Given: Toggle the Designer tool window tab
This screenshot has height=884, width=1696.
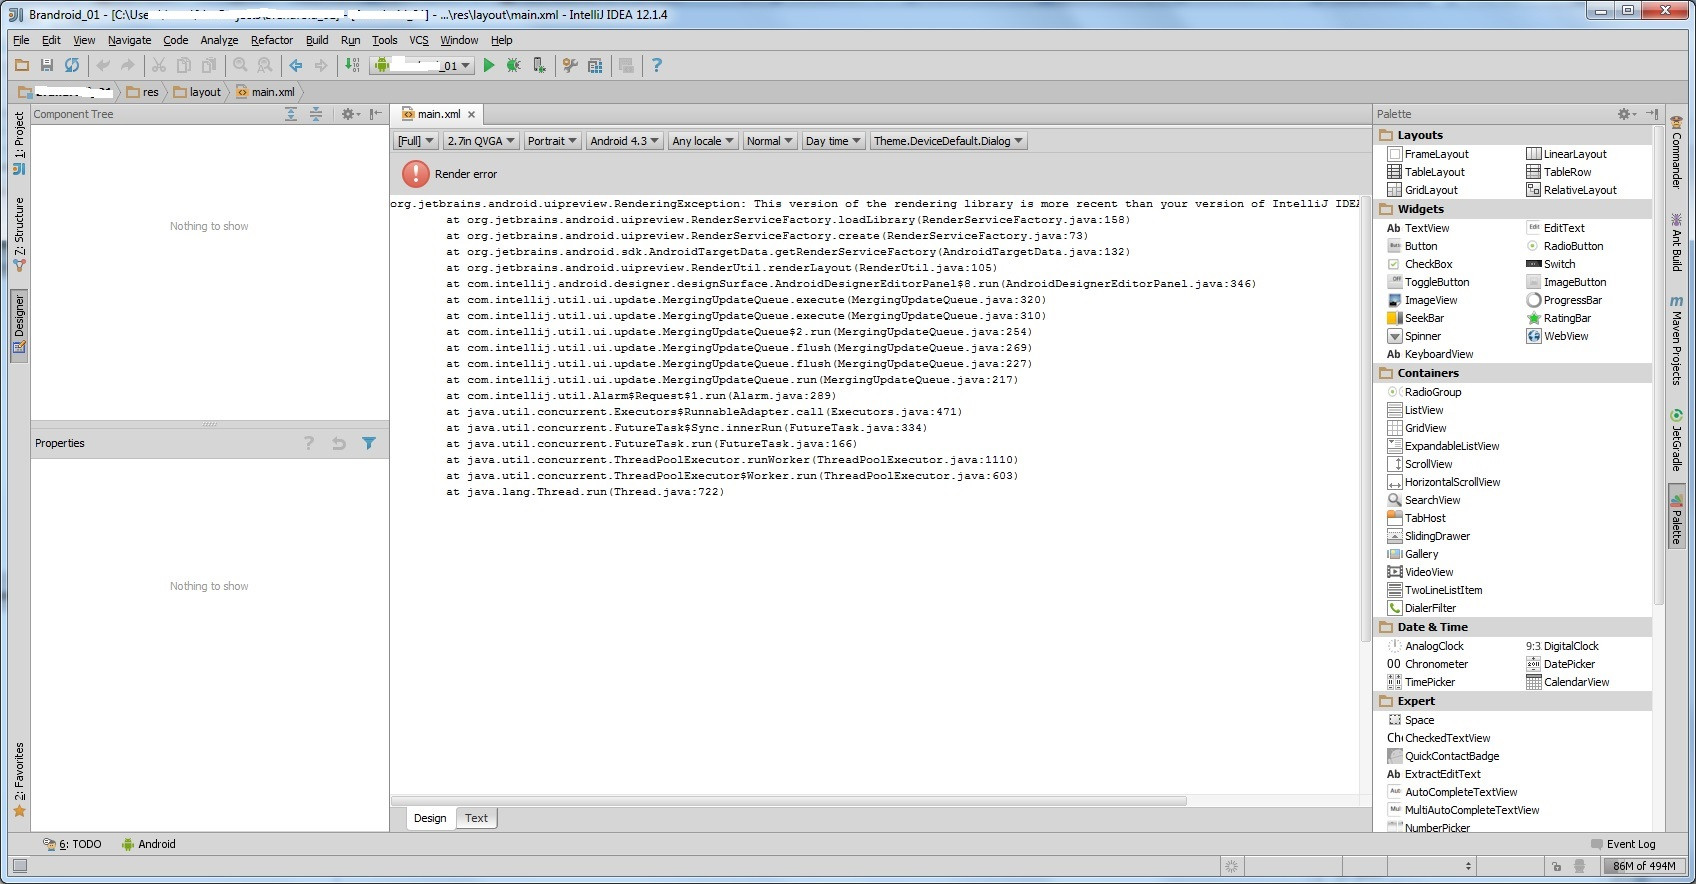Looking at the screenshot, I should pyautogui.click(x=19, y=325).
